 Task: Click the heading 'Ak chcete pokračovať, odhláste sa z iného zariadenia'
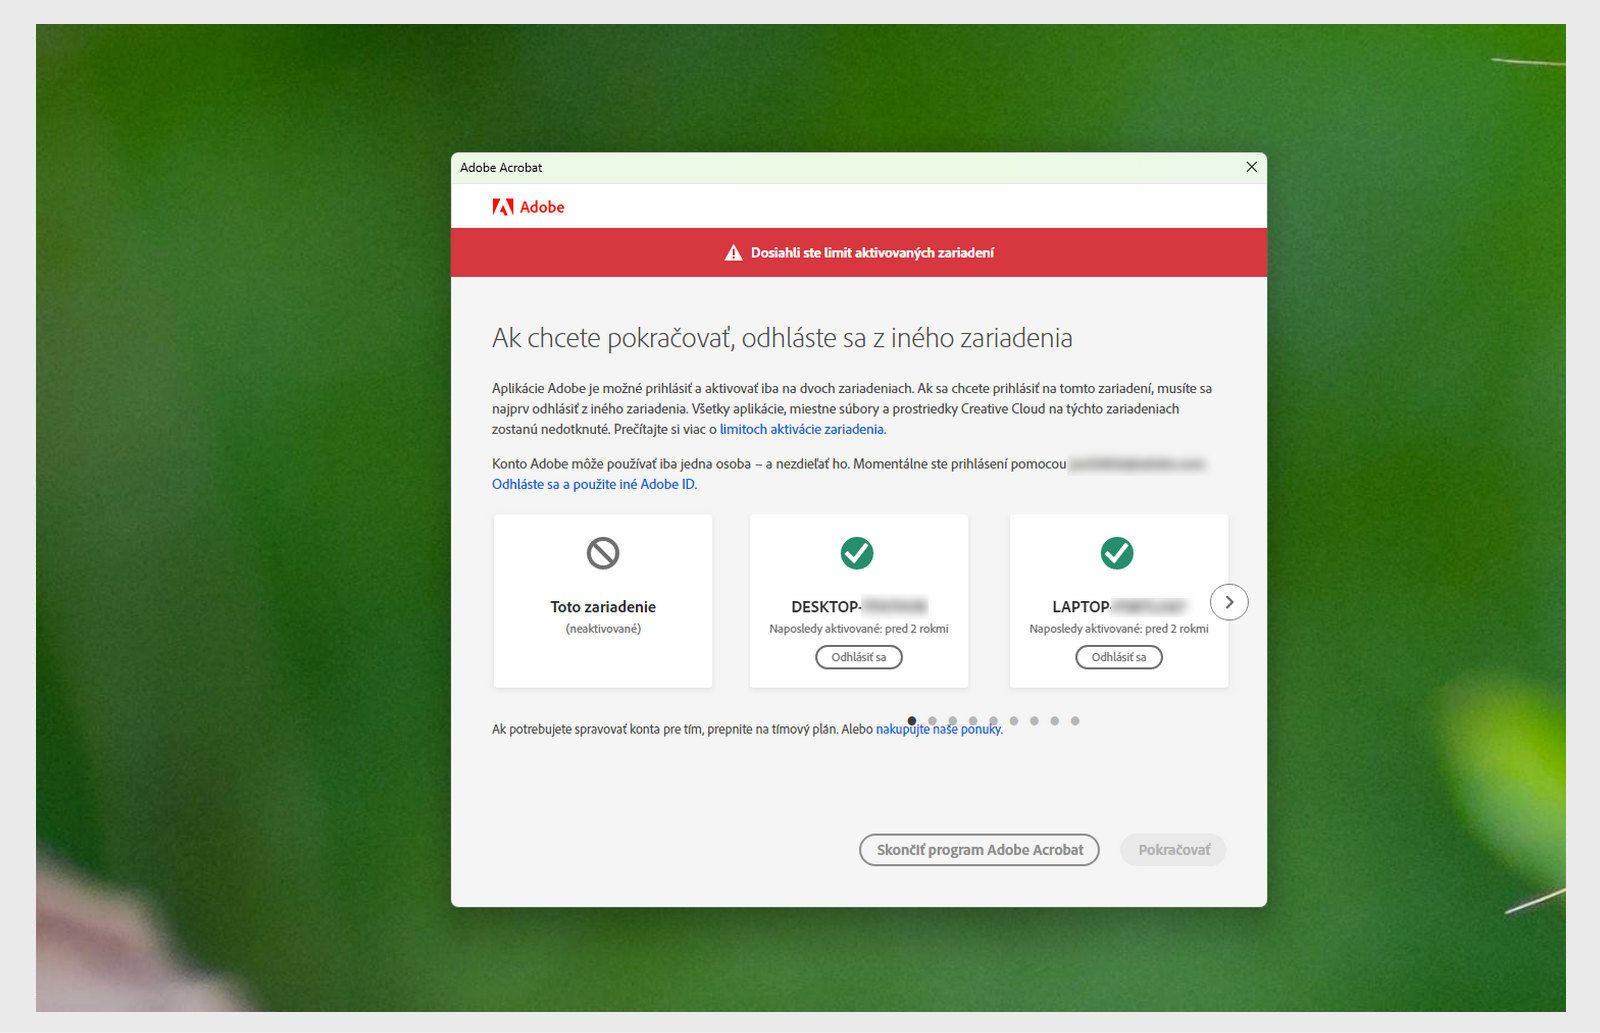(782, 338)
